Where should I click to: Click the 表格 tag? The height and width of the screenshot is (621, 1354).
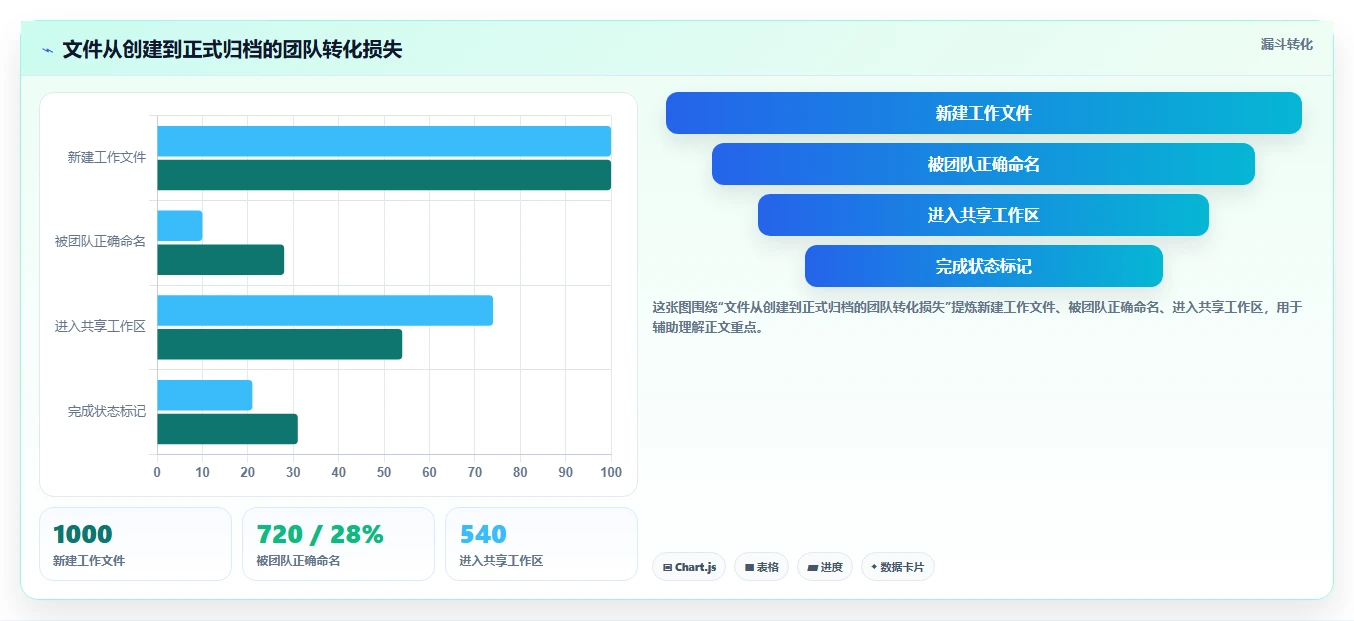tap(761, 567)
